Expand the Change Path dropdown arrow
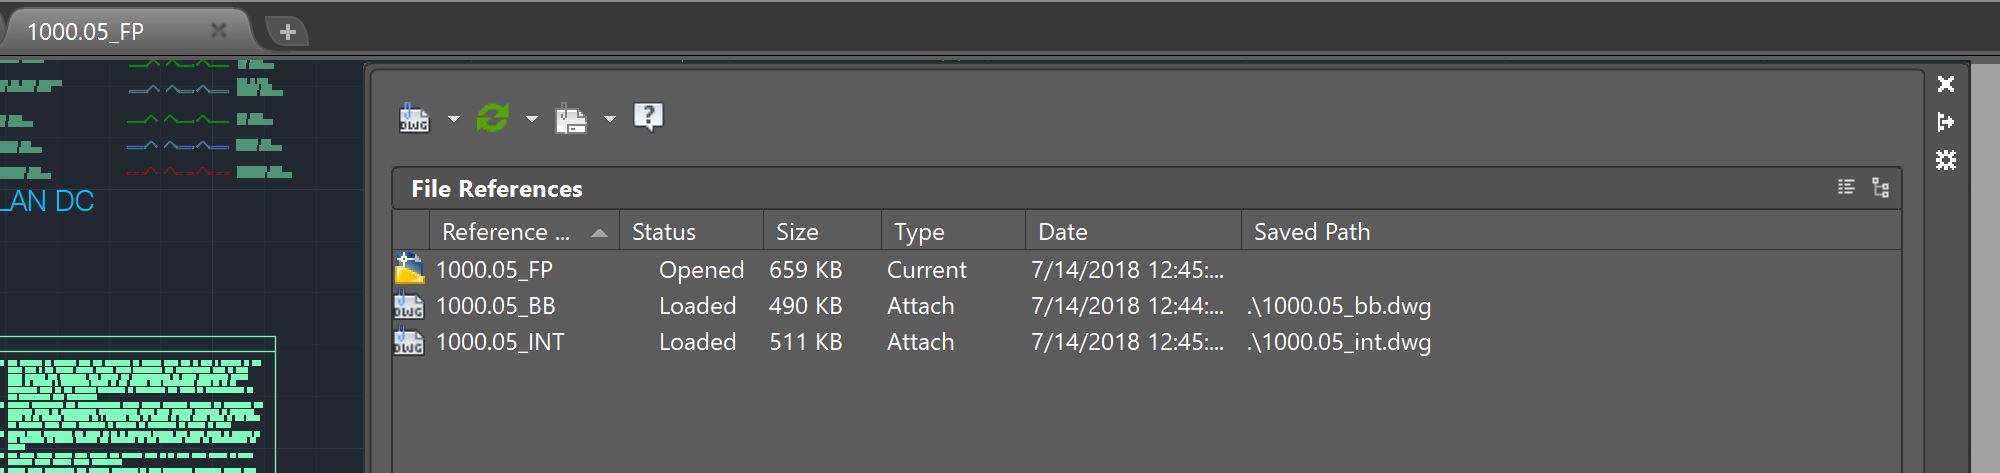 [609, 119]
